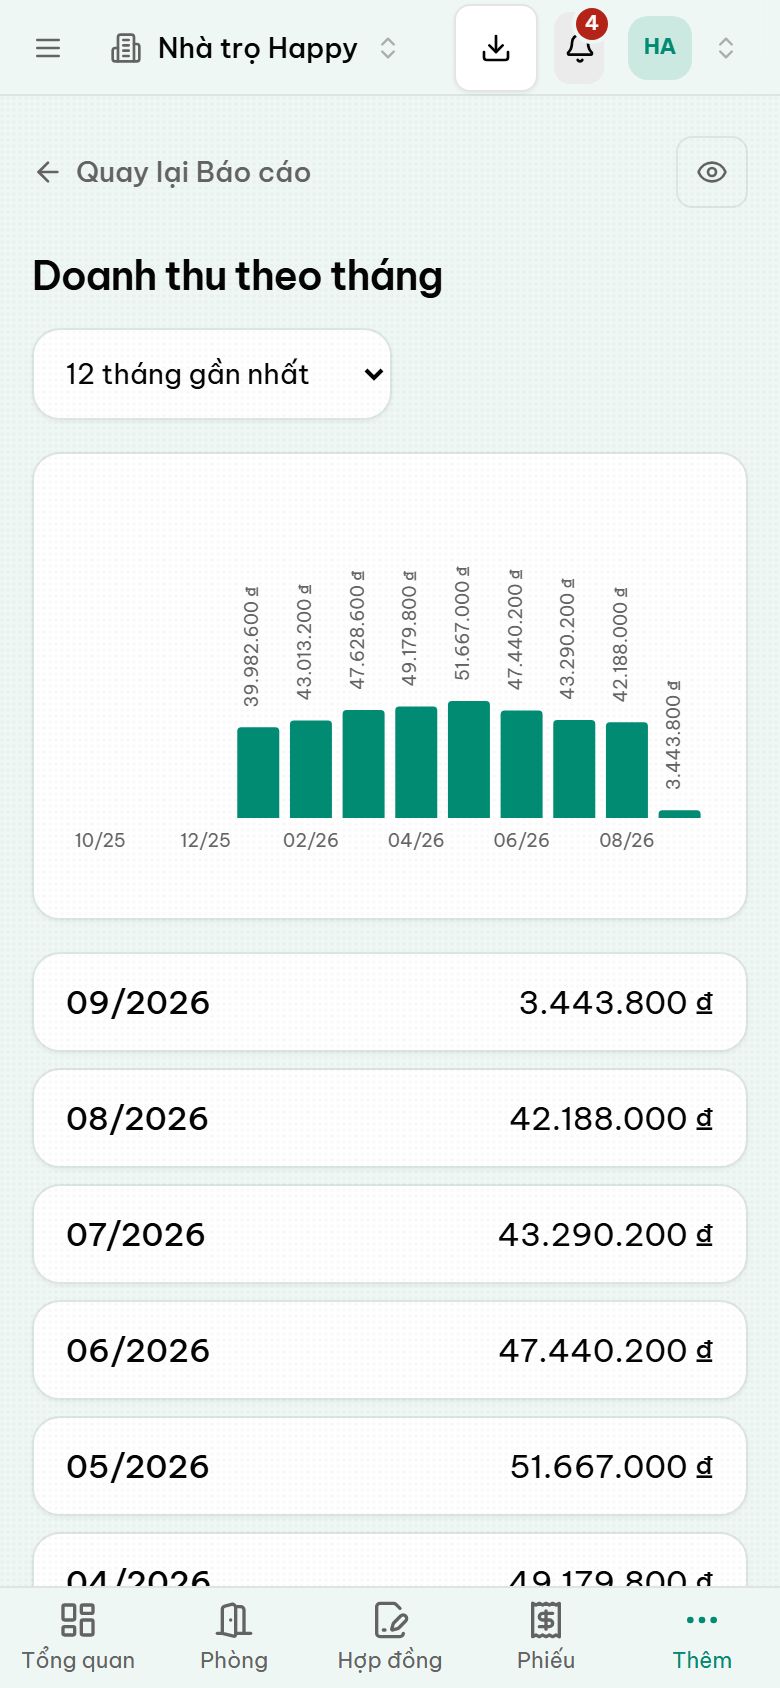The width and height of the screenshot is (780, 1688).
Task: Open the Thêm tab
Action: pyautogui.click(x=702, y=1637)
